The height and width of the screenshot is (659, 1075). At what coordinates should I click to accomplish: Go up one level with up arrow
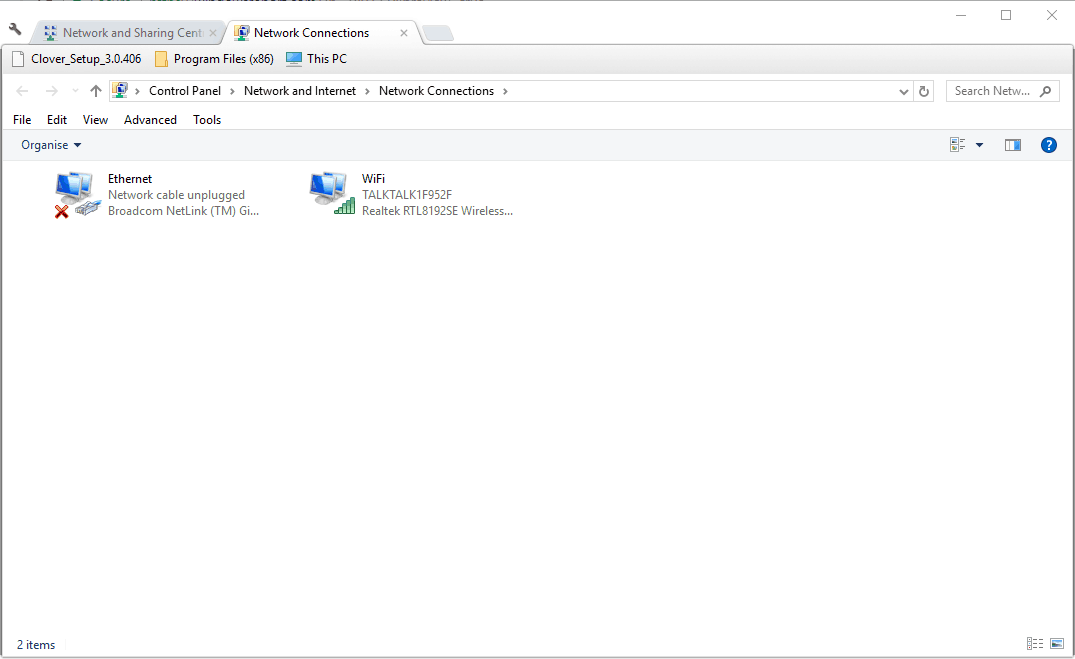(x=96, y=91)
